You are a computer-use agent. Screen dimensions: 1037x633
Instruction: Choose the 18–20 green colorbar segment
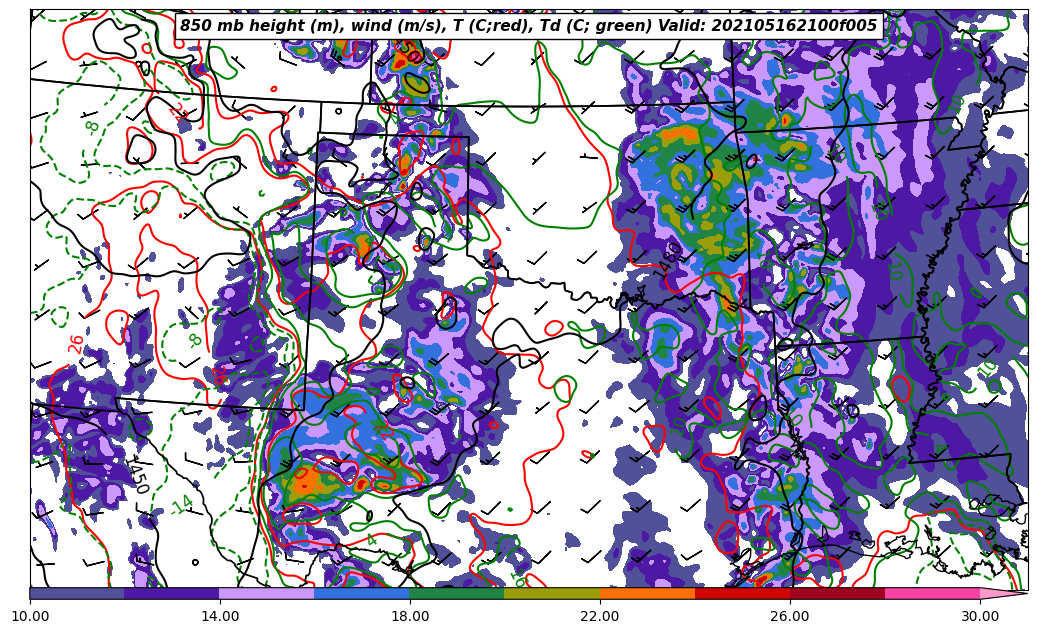pyautogui.click(x=457, y=593)
